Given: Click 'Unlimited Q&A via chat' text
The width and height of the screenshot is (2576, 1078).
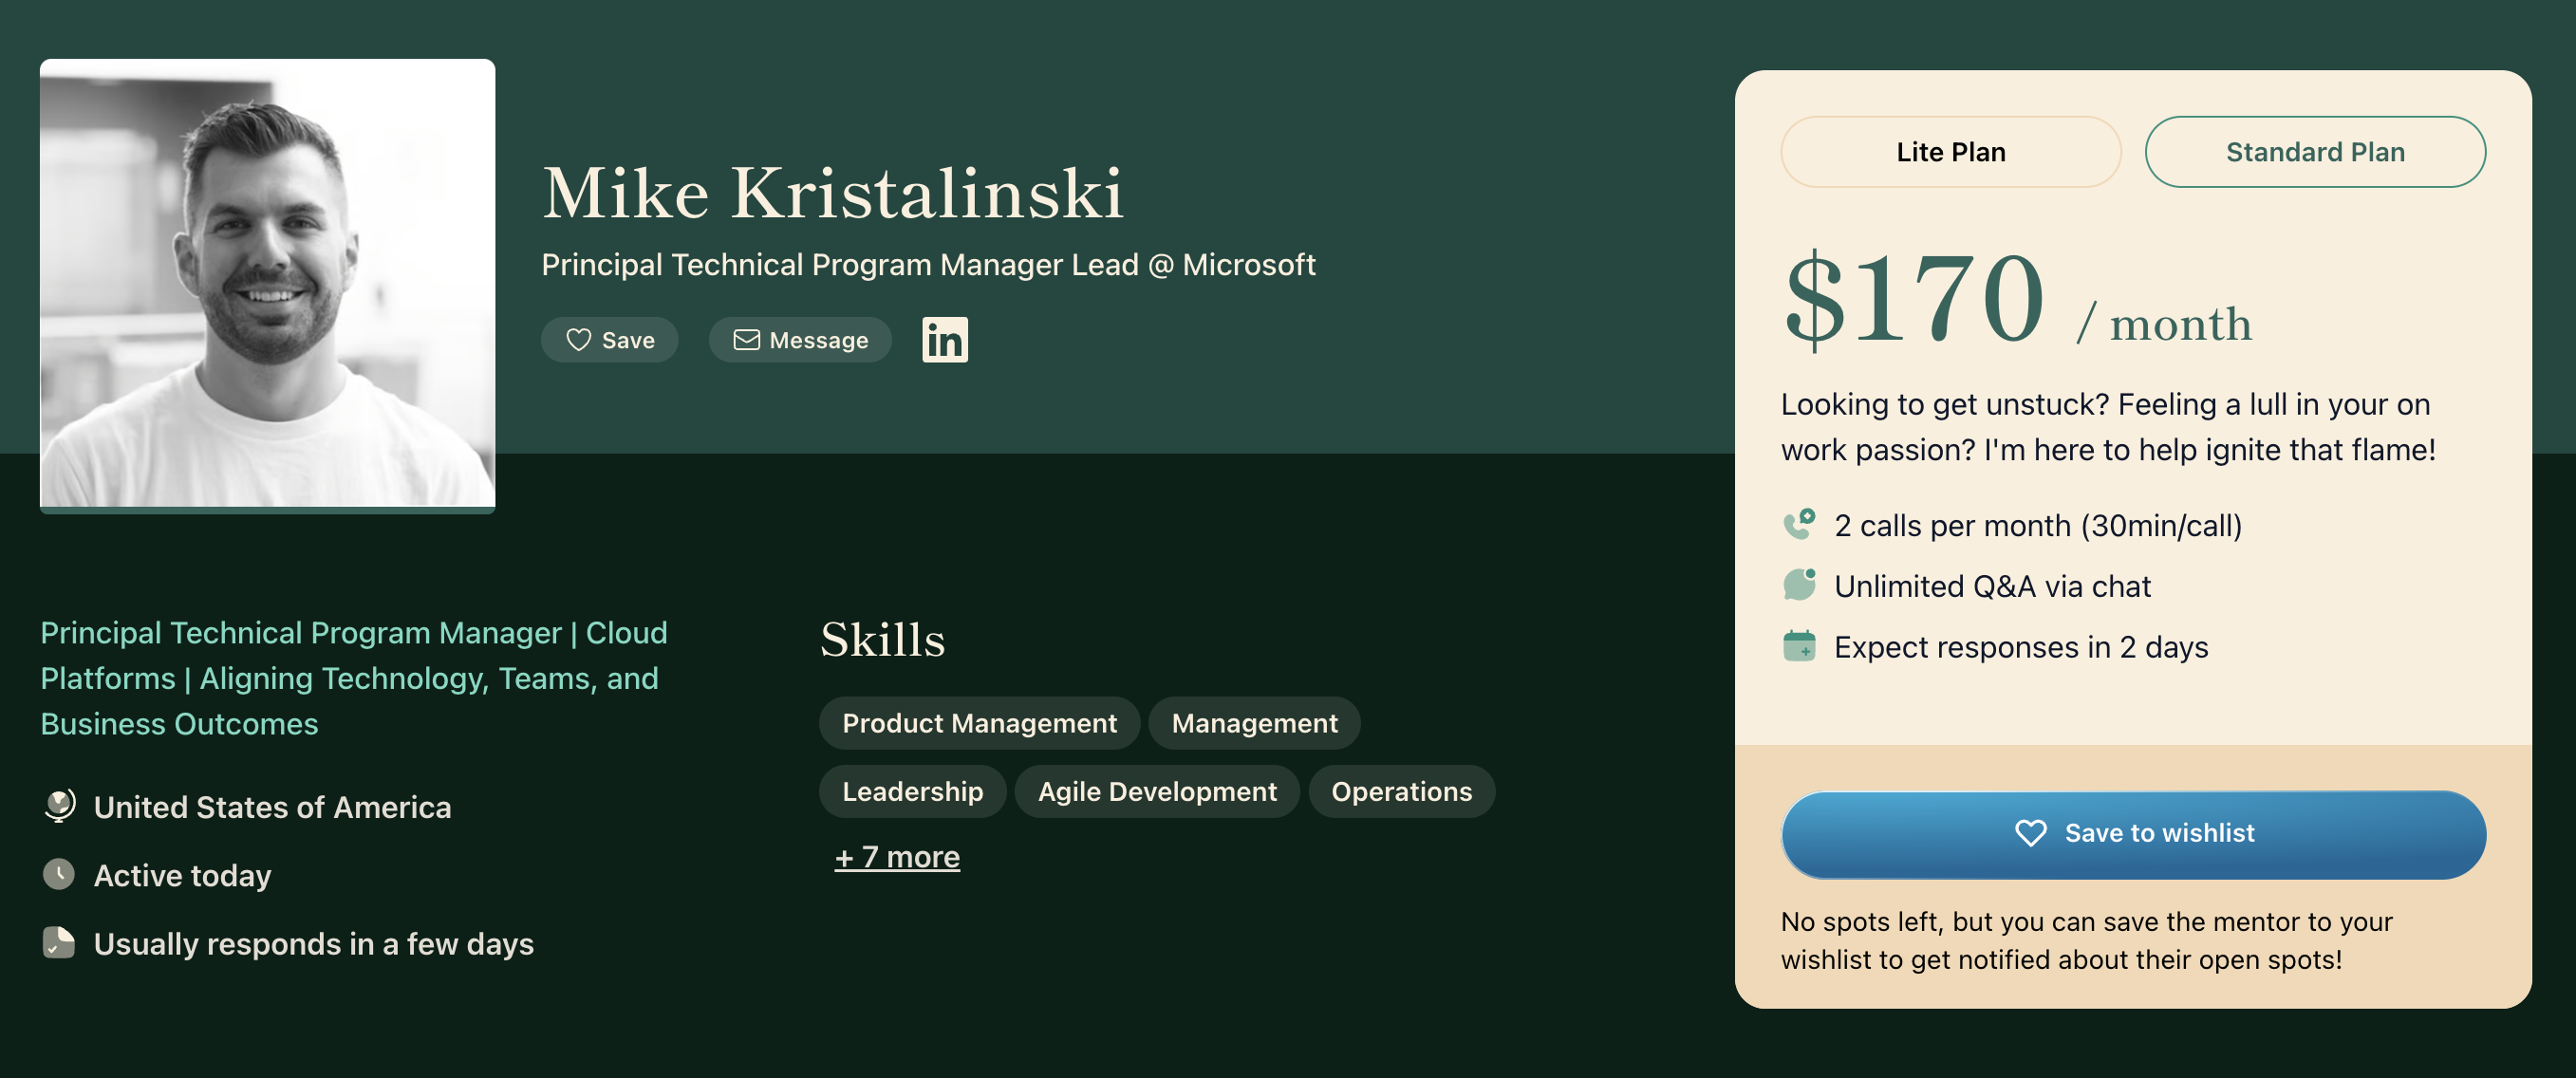Looking at the screenshot, I should 1992,586.
